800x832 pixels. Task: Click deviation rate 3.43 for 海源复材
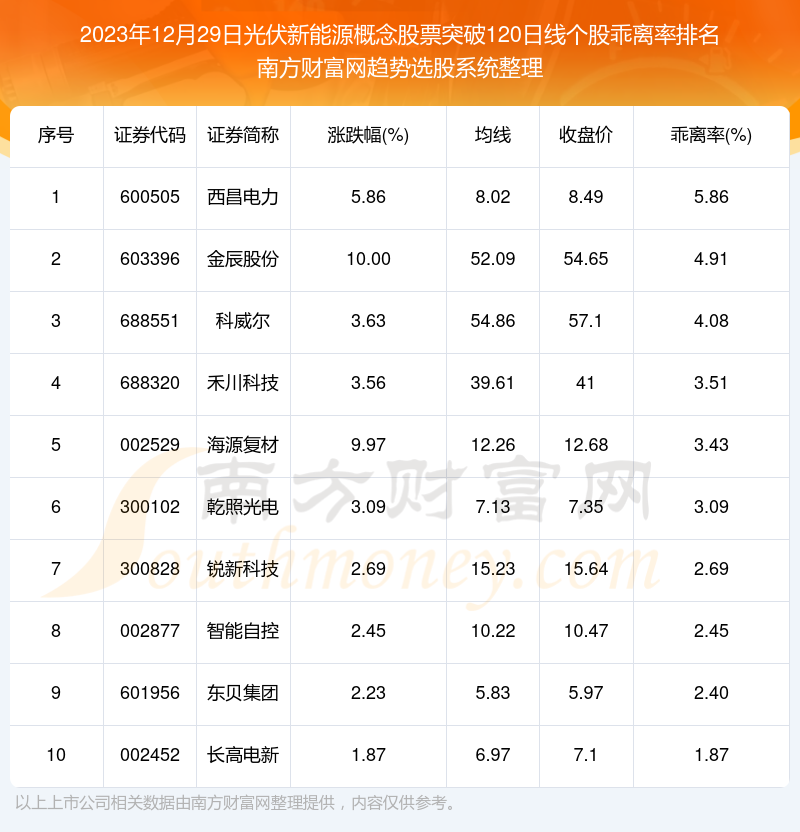pyautogui.click(x=711, y=445)
